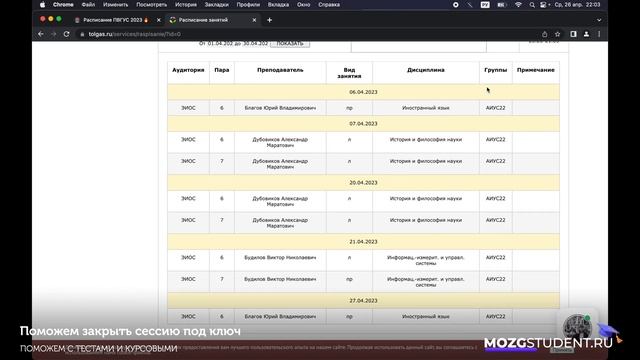Toggle the Chrome side panel
The image size is (640, 360).
coord(573,34)
